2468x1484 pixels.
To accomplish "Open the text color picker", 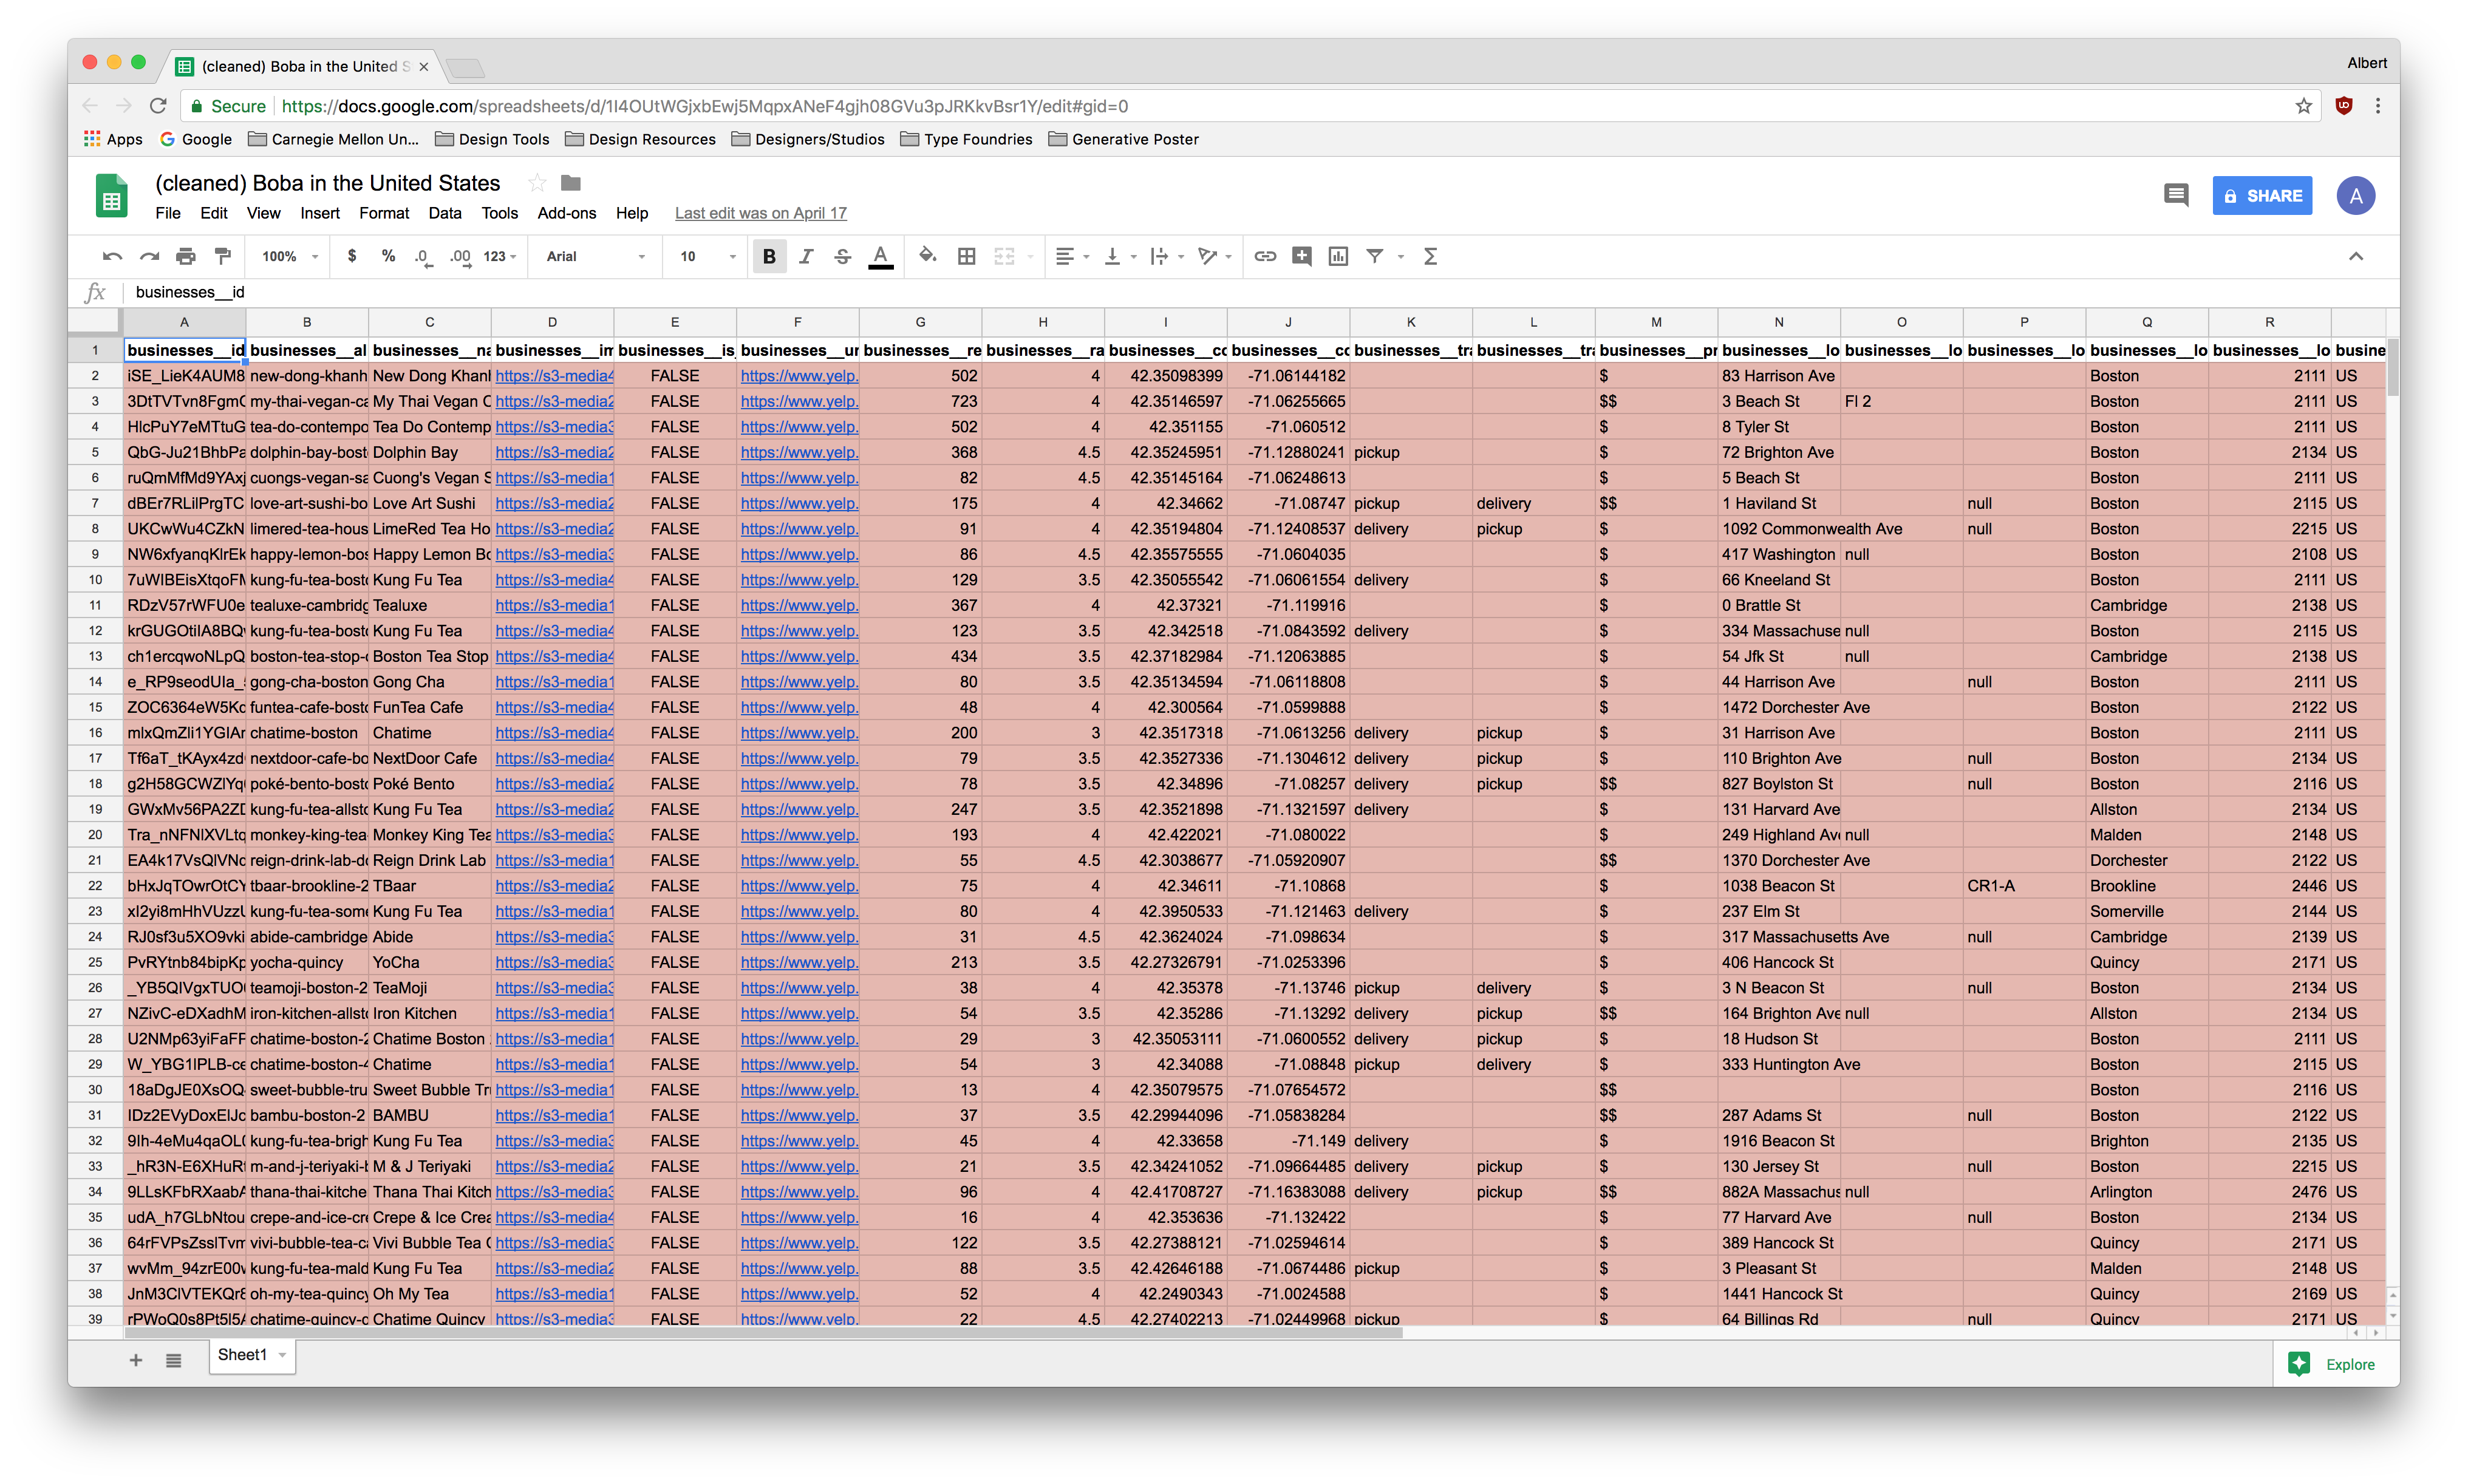I will [880, 257].
